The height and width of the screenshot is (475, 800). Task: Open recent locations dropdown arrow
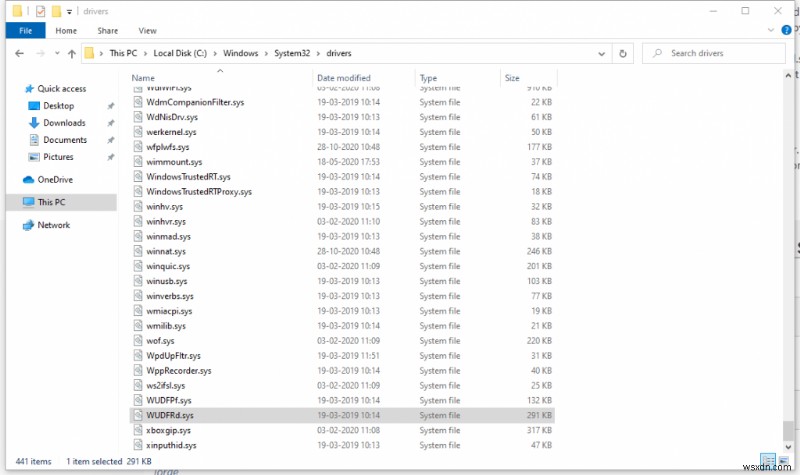tap(57, 53)
